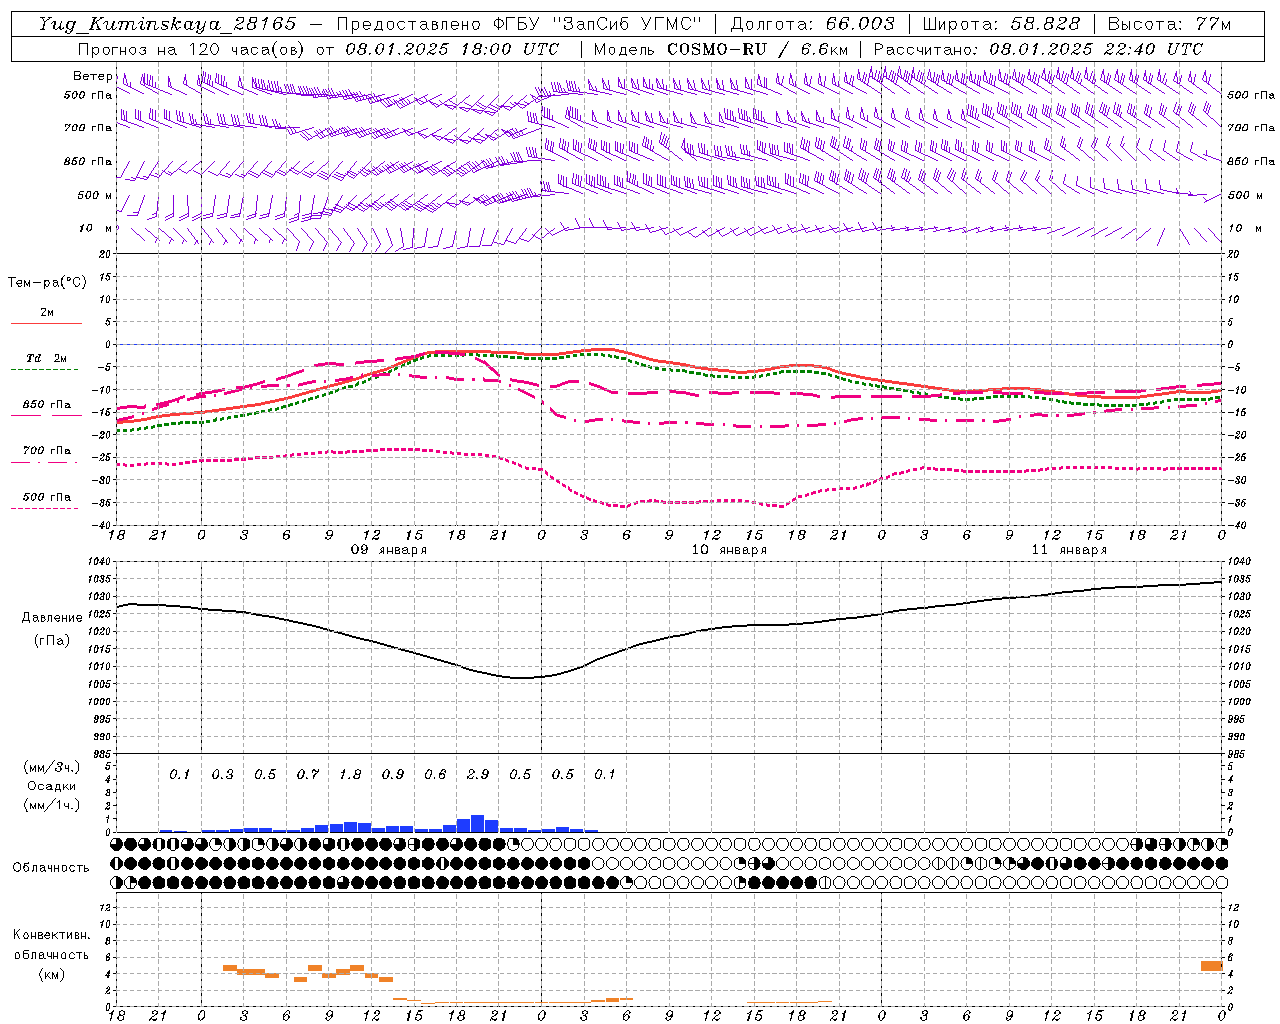
Task: Click the dotted line sample under temperature 500 гПа legend
Action: [44, 509]
